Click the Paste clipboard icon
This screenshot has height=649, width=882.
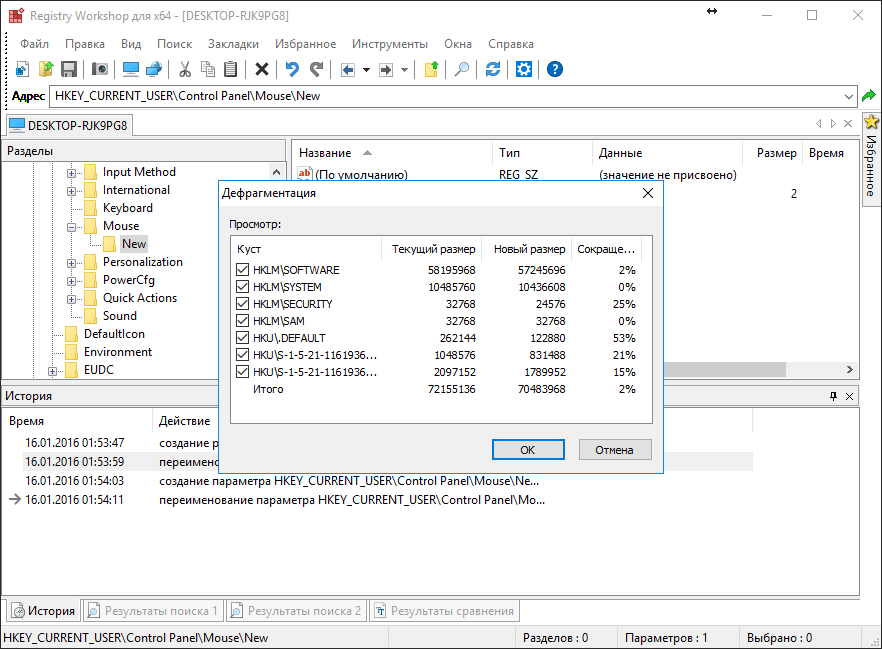pos(231,69)
